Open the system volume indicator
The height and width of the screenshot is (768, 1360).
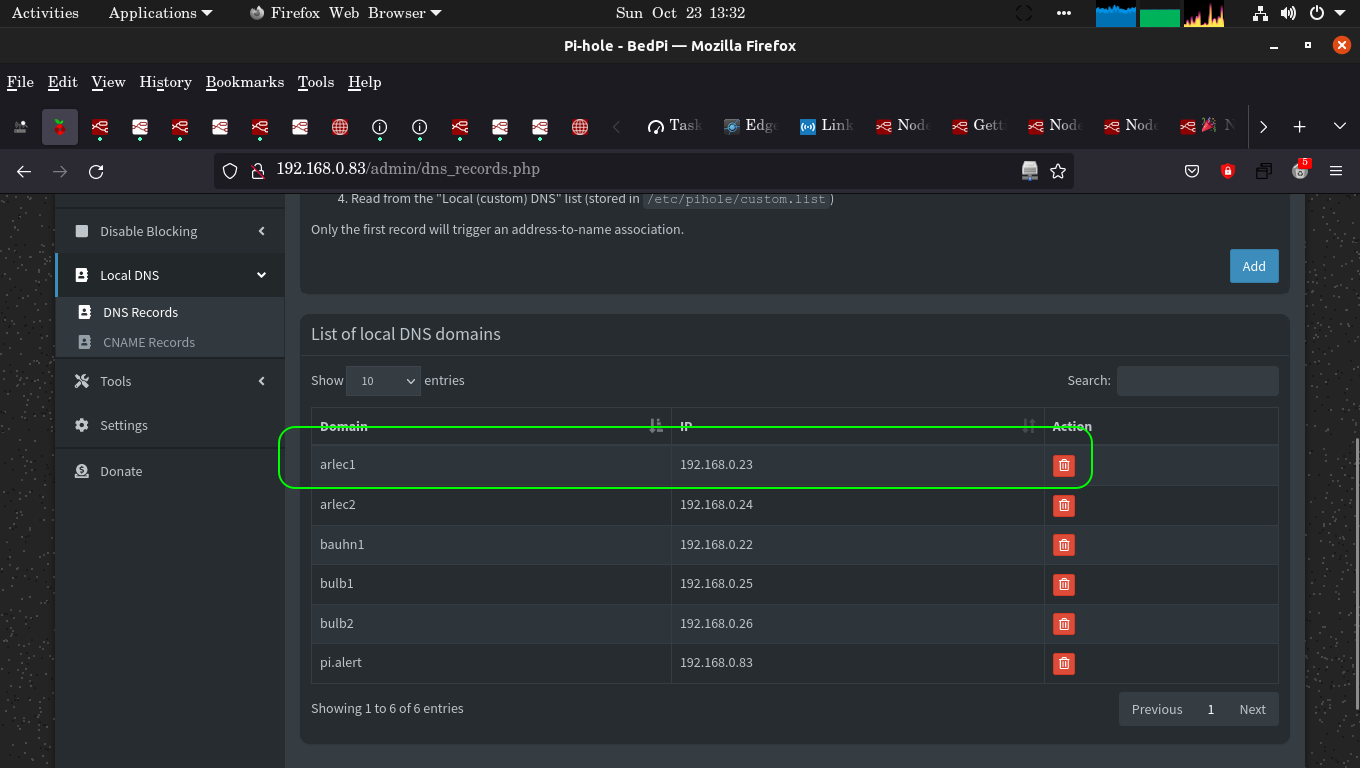coord(1288,13)
